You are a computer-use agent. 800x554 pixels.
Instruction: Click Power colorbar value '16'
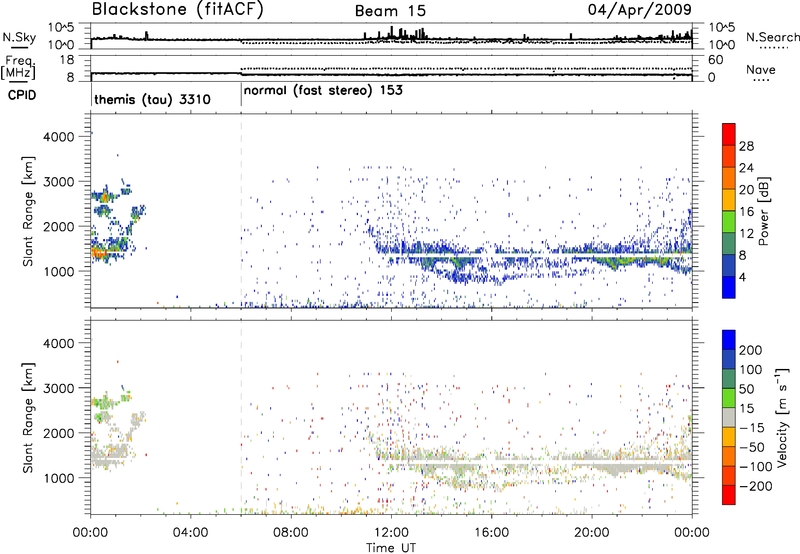[x=746, y=212]
